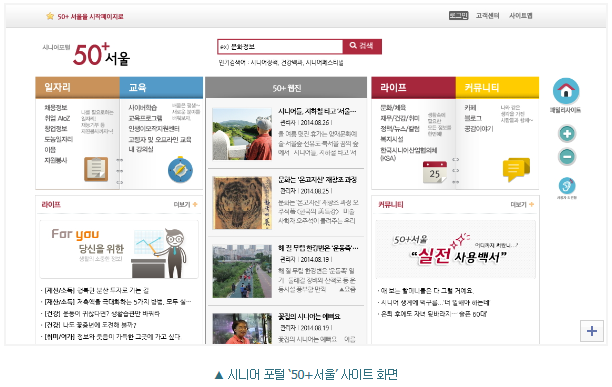Click the plus button at bottom right corner
Screen dimensions: 612x387
pos(592,331)
